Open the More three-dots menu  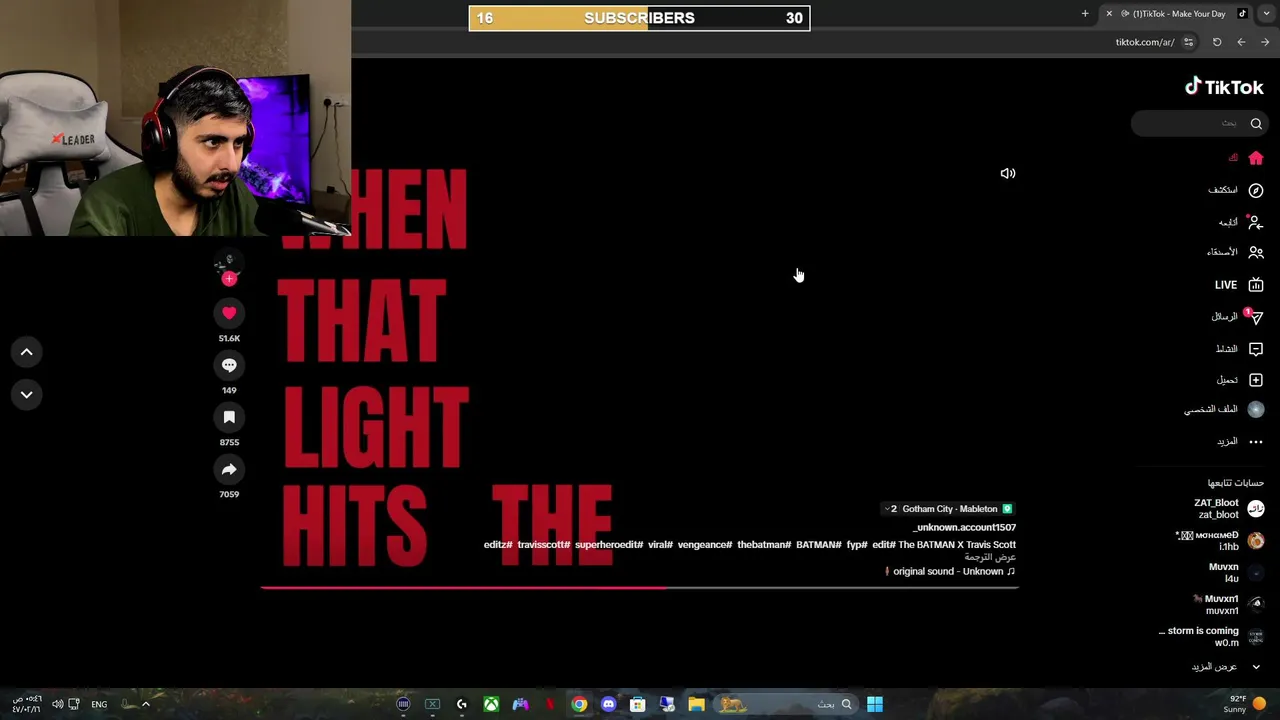point(1241,441)
